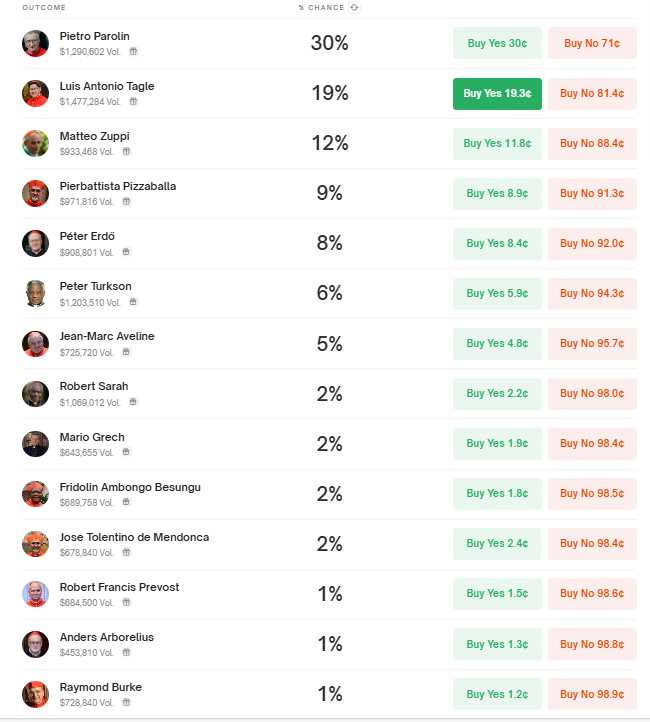Click the 19% chance for Tagle

[330, 93]
